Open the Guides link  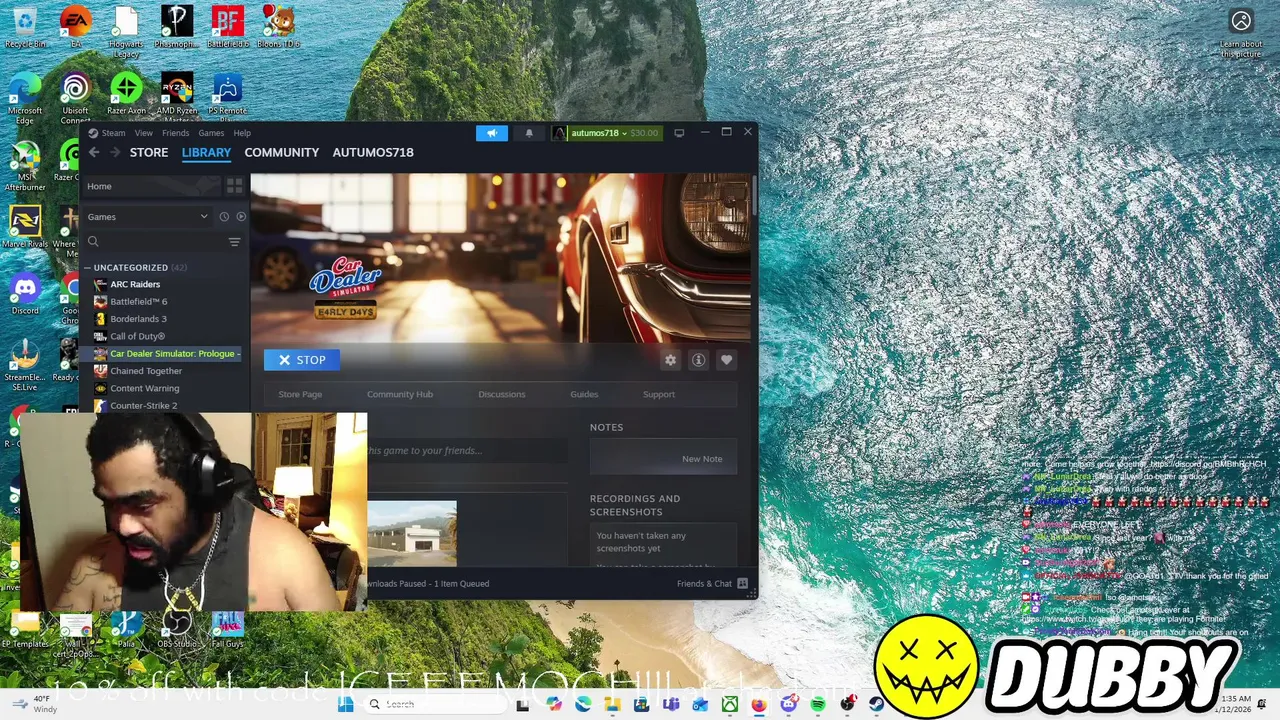pos(584,394)
